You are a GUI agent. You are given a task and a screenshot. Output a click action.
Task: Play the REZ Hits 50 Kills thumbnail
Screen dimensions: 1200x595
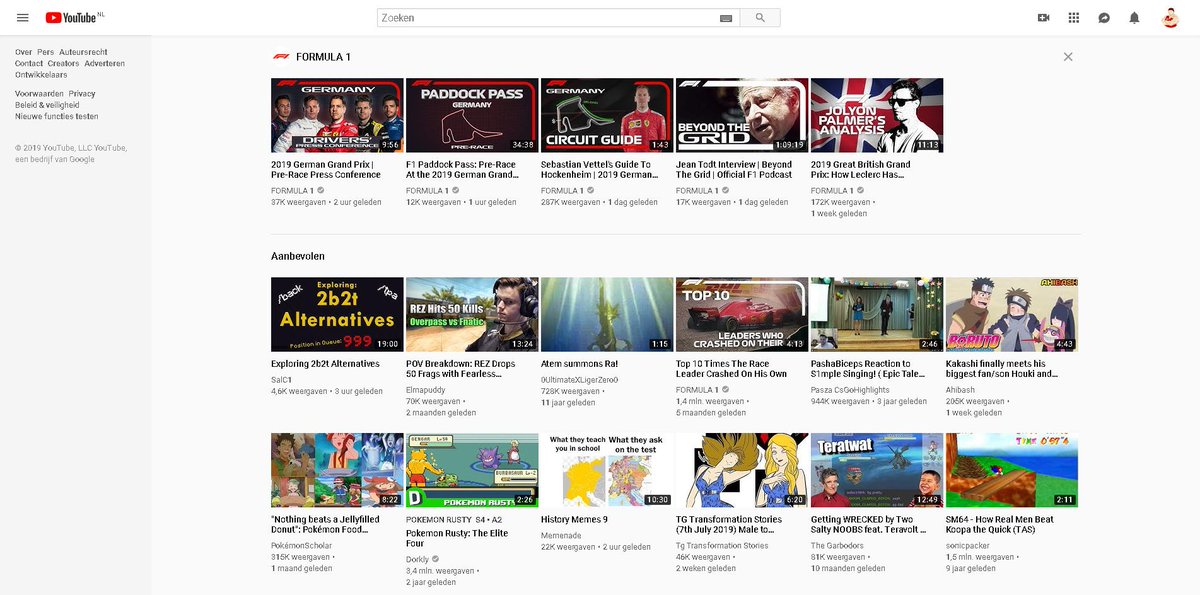472,314
